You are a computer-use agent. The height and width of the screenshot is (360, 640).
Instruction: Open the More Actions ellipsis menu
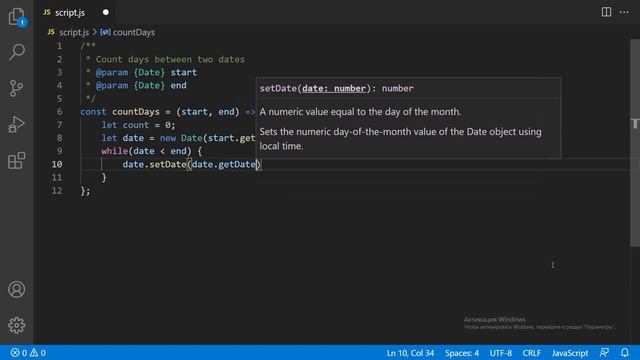[624, 12]
